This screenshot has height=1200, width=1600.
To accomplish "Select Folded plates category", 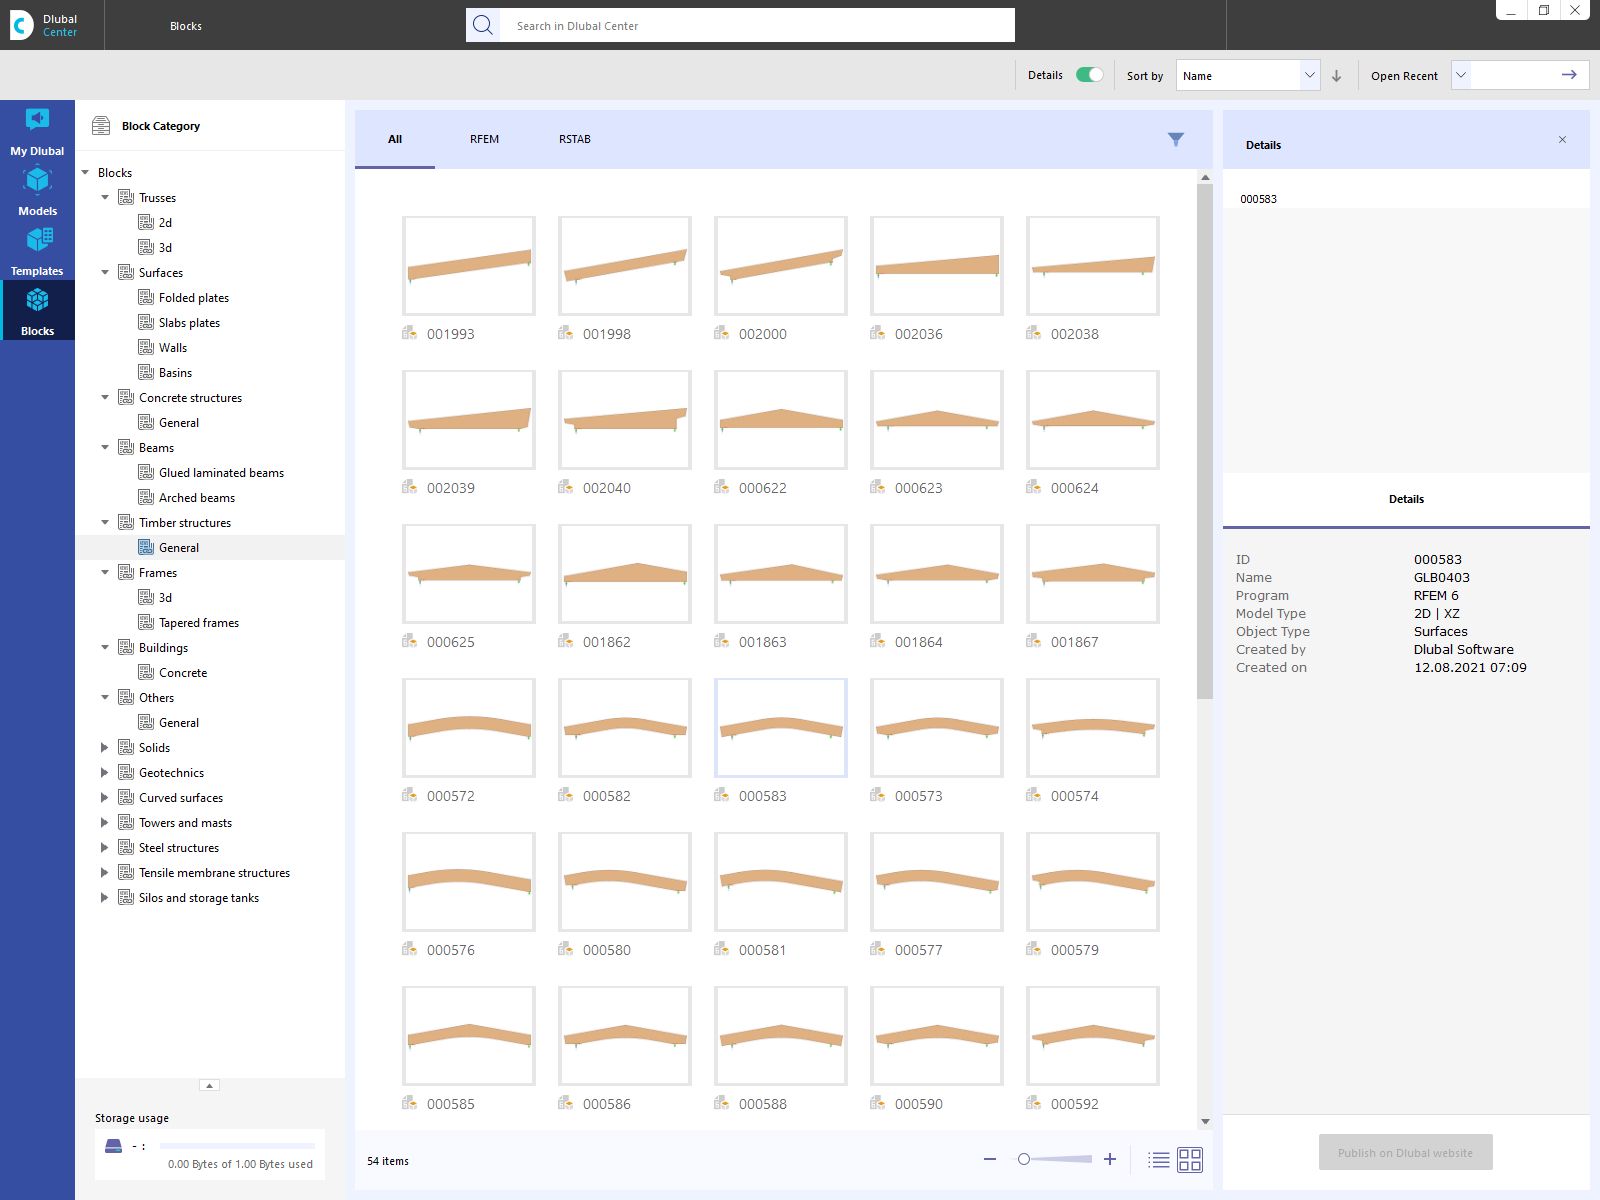I will 194,297.
